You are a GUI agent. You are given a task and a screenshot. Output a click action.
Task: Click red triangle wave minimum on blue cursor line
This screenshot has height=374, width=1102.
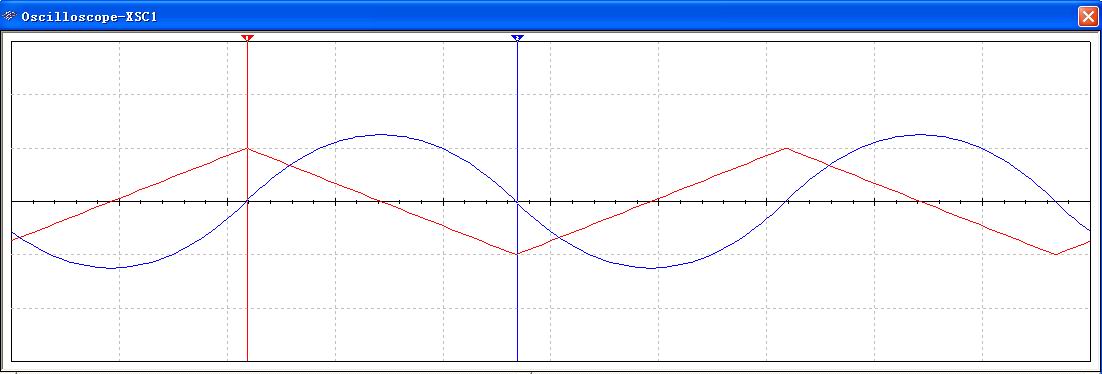tap(517, 254)
